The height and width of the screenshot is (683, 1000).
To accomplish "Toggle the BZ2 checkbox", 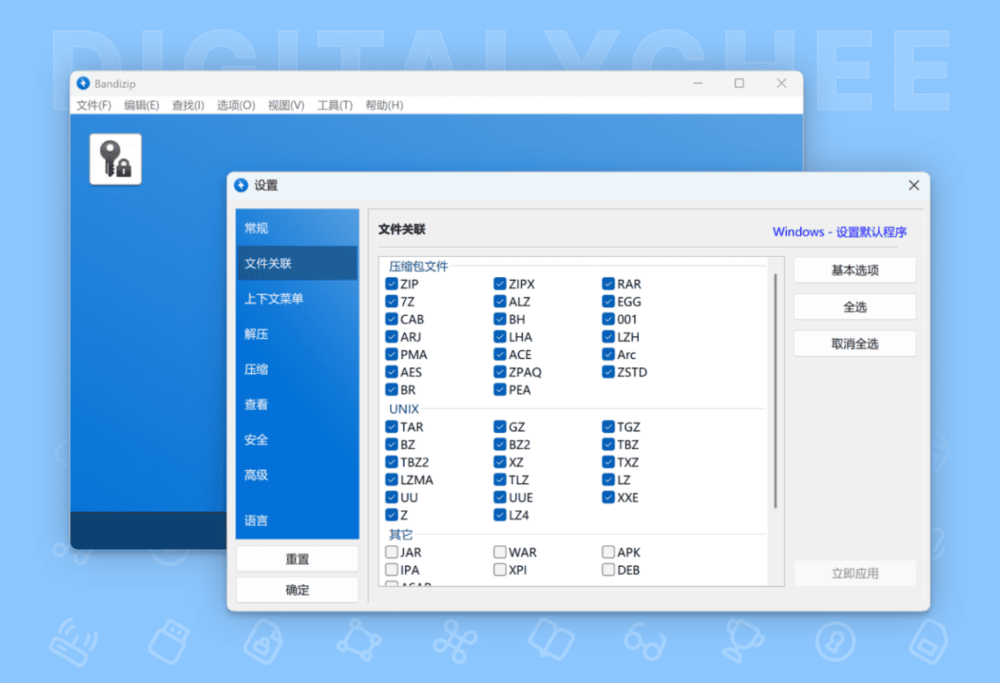I will (x=500, y=444).
